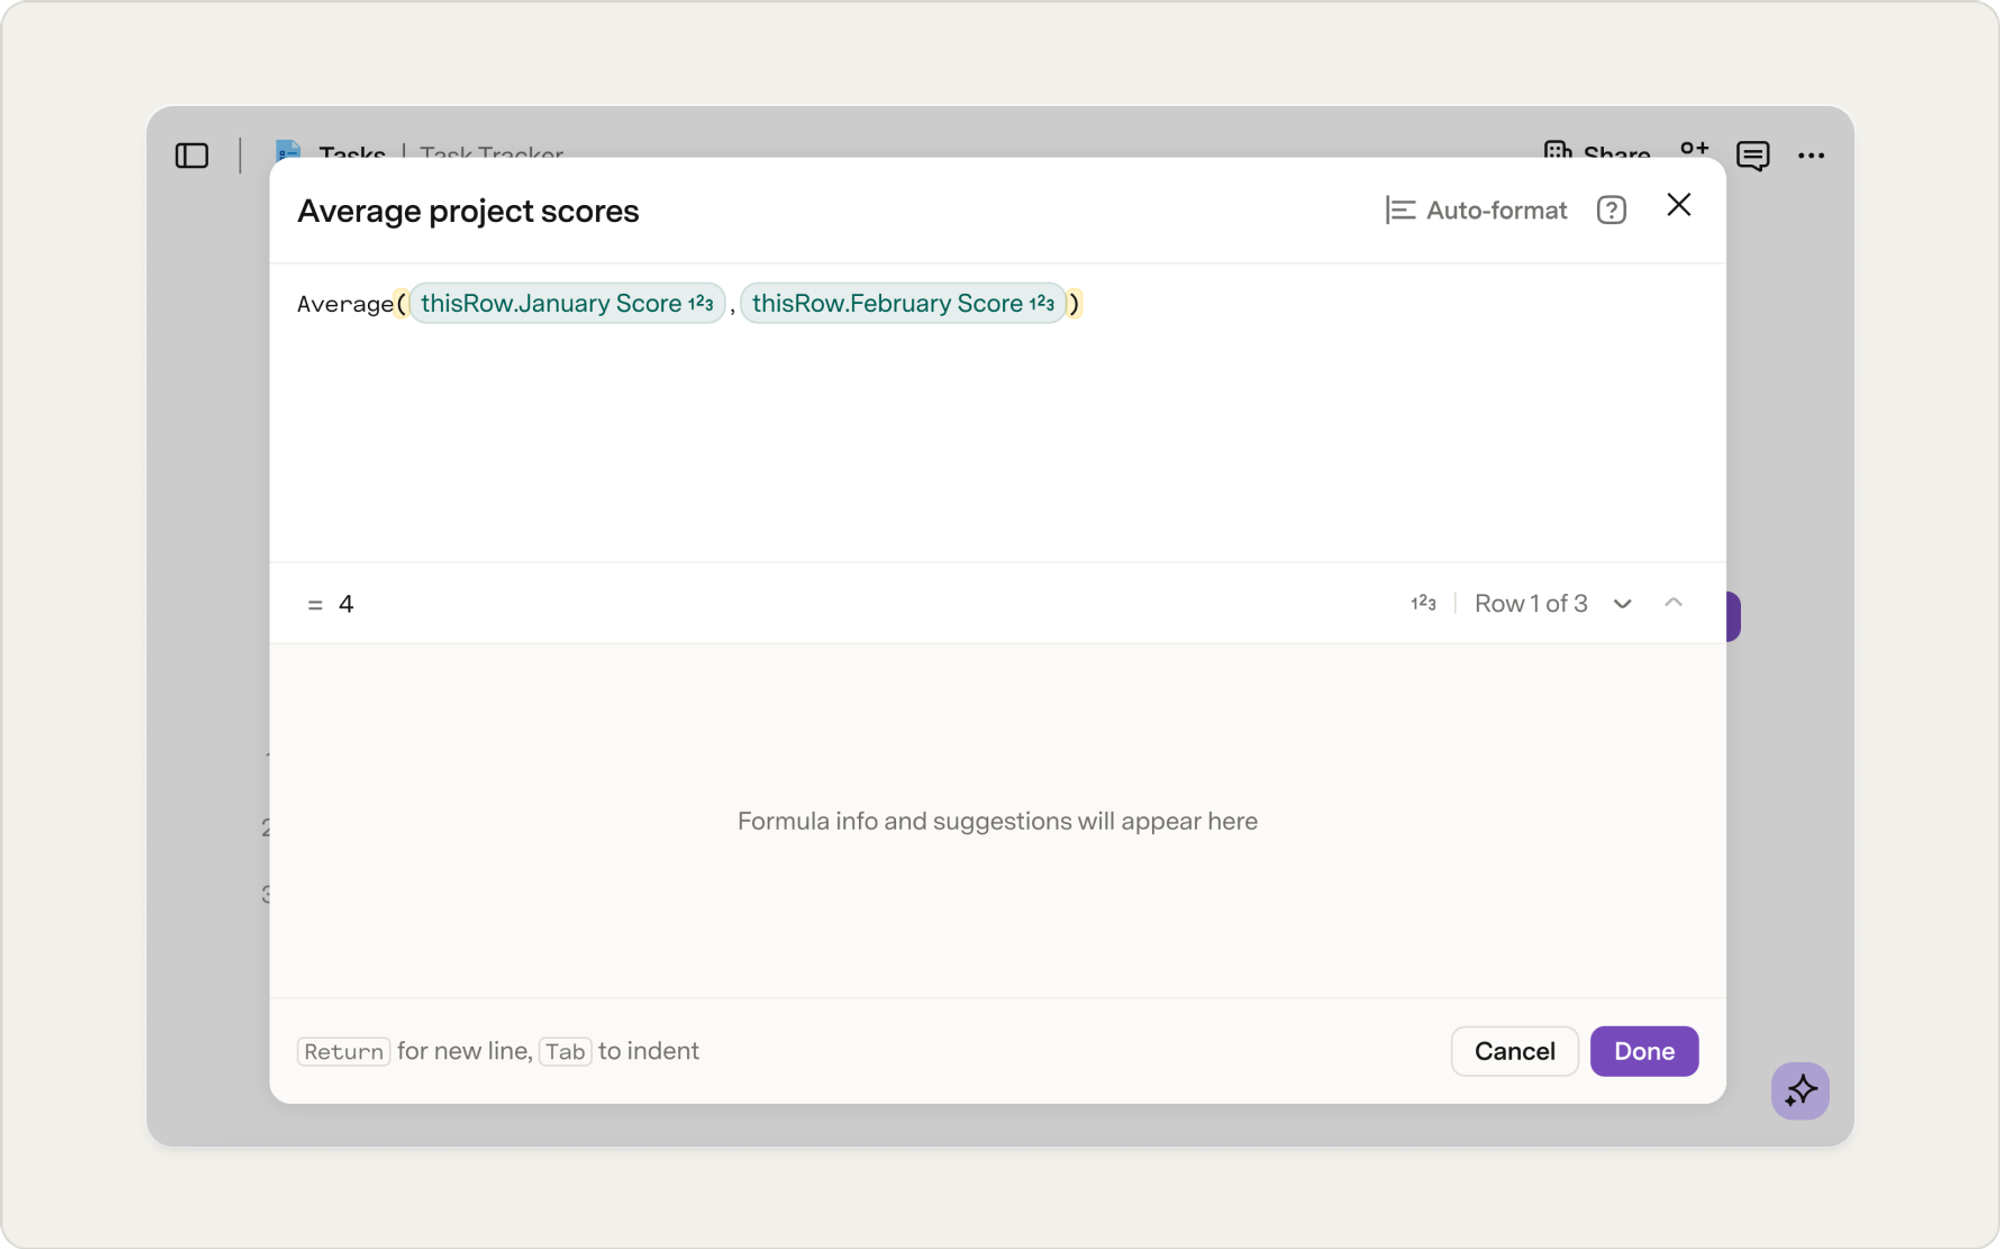Click the Tasks doc title
The height and width of the screenshot is (1249, 2000).
[352, 150]
